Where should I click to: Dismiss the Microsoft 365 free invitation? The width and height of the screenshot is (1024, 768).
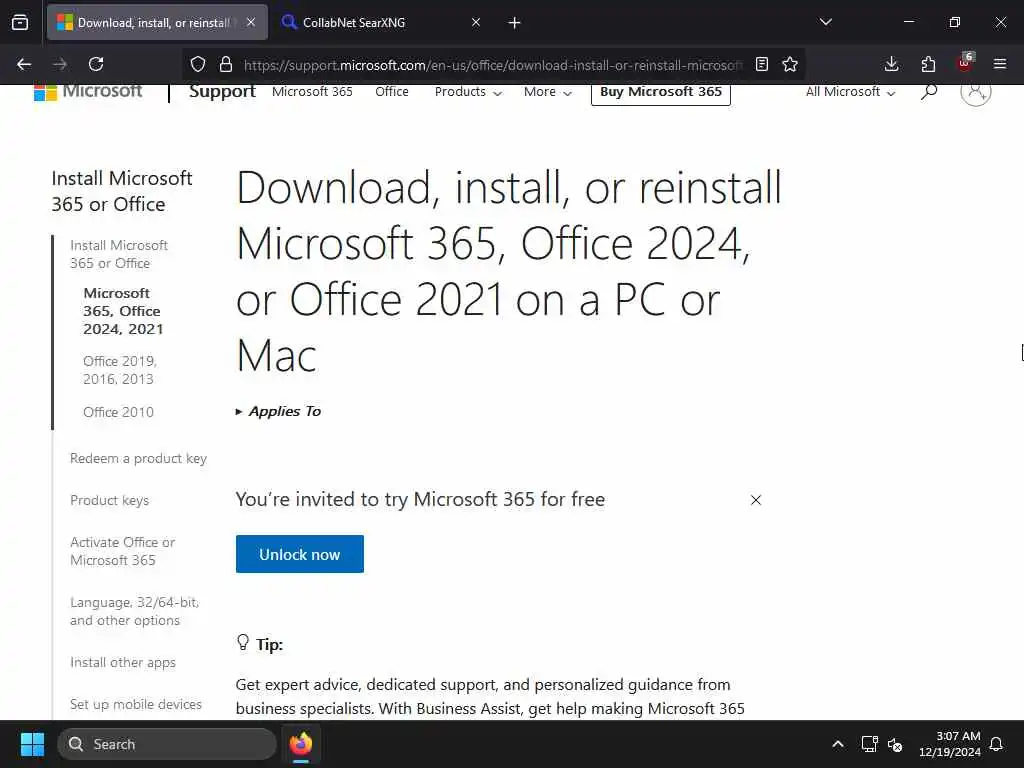(x=756, y=500)
